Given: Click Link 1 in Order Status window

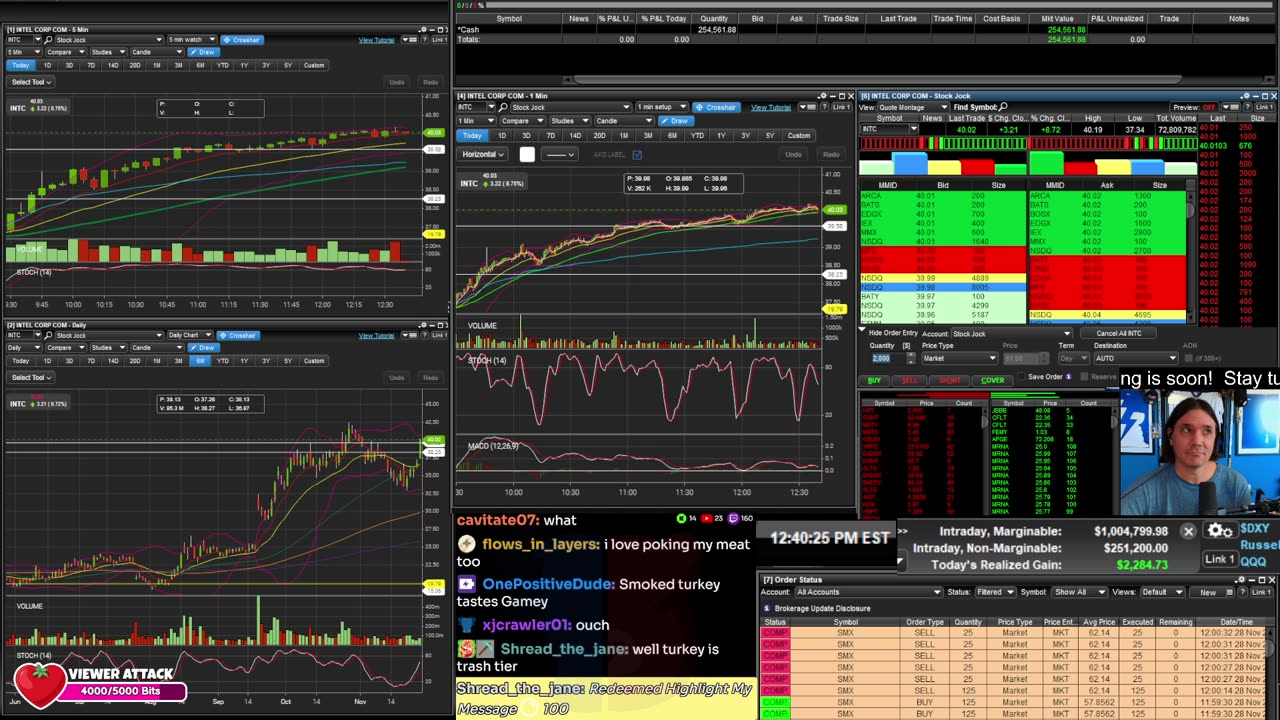Looking at the screenshot, I should point(1261,592).
